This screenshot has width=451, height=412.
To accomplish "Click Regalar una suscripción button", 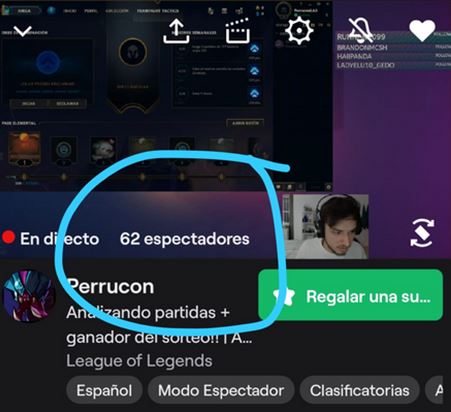I will [x=350, y=295].
